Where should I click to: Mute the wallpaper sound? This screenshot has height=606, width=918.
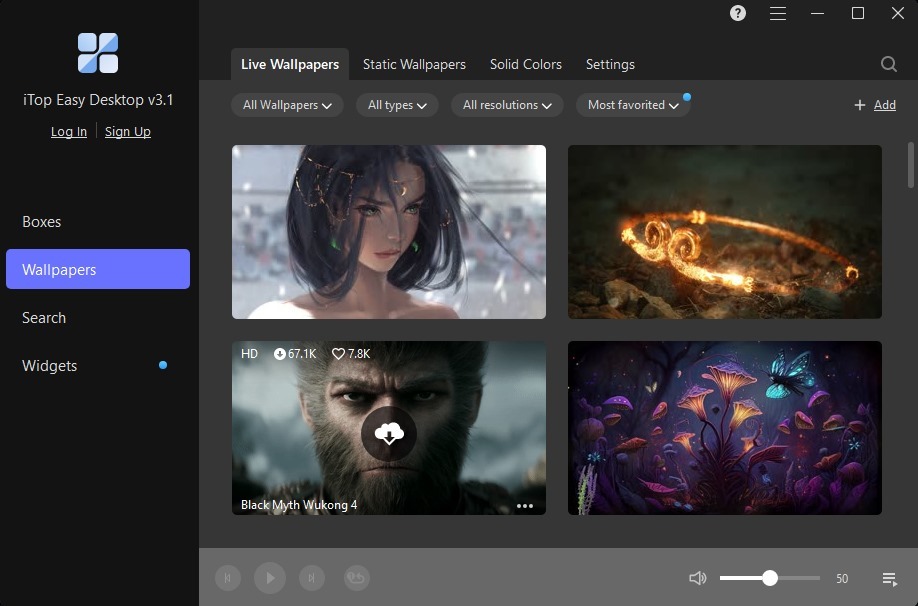[697, 578]
